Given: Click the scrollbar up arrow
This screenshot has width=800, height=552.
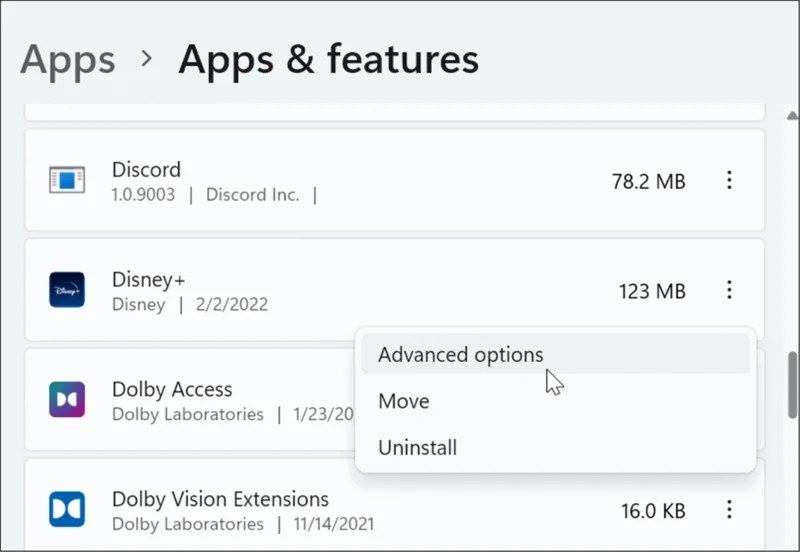Looking at the screenshot, I should pos(792,116).
